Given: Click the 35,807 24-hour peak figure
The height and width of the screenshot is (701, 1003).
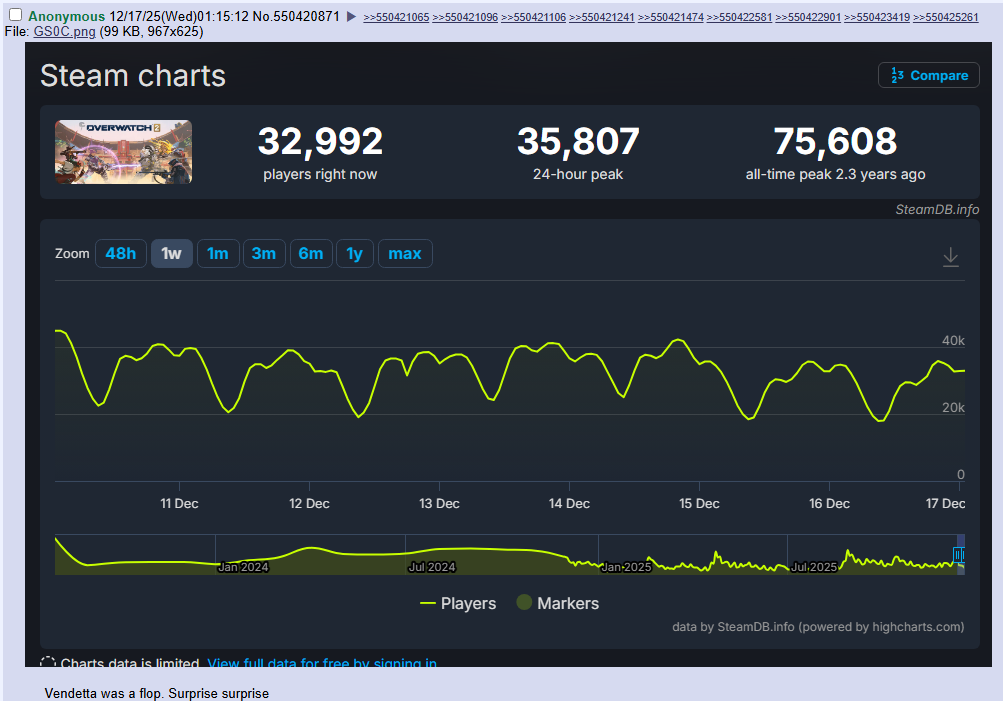Looking at the screenshot, I should [x=578, y=141].
